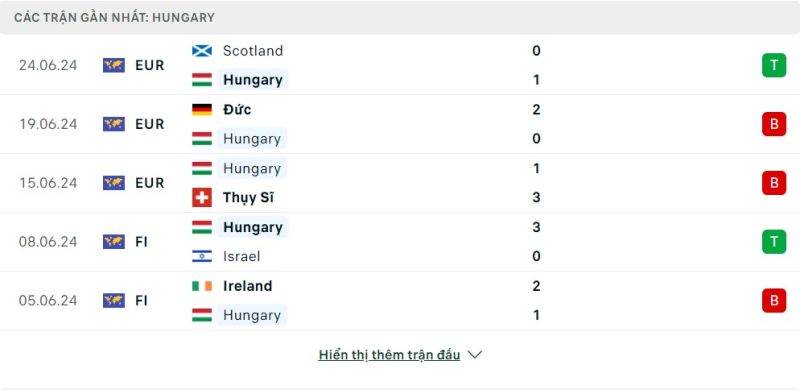This screenshot has height=390, width=800.
Task: Click the Scotland flag icon
Action: [202, 51]
